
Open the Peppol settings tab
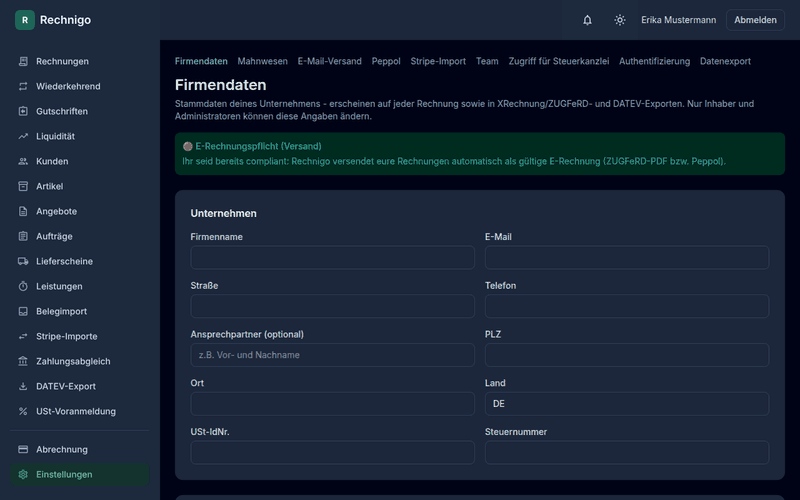pyautogui.click(x=386, y=61)
